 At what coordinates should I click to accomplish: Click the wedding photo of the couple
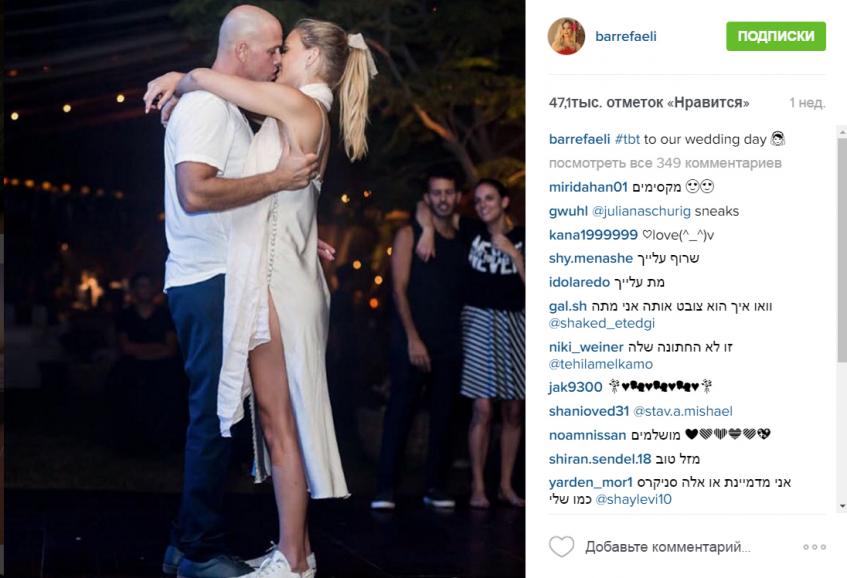tap(265, 289)
